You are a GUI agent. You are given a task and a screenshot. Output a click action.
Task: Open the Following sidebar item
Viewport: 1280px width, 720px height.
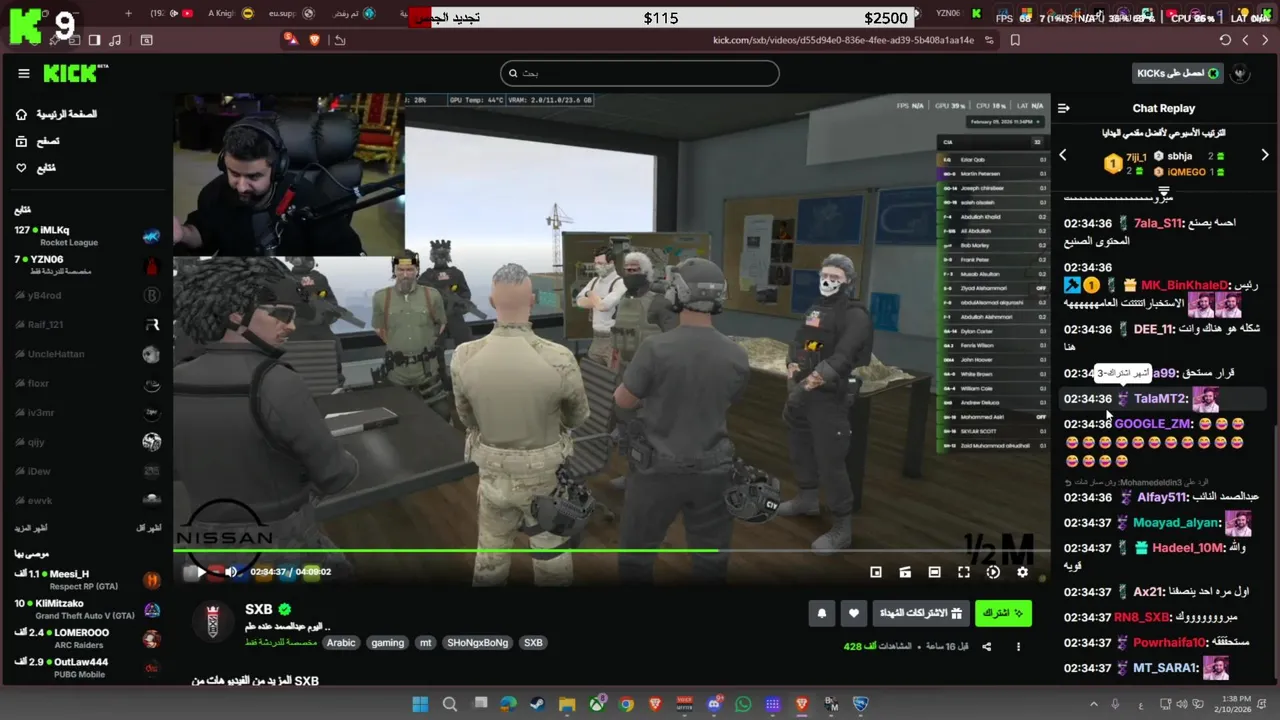pyautogui.click(x=36, y=167)
